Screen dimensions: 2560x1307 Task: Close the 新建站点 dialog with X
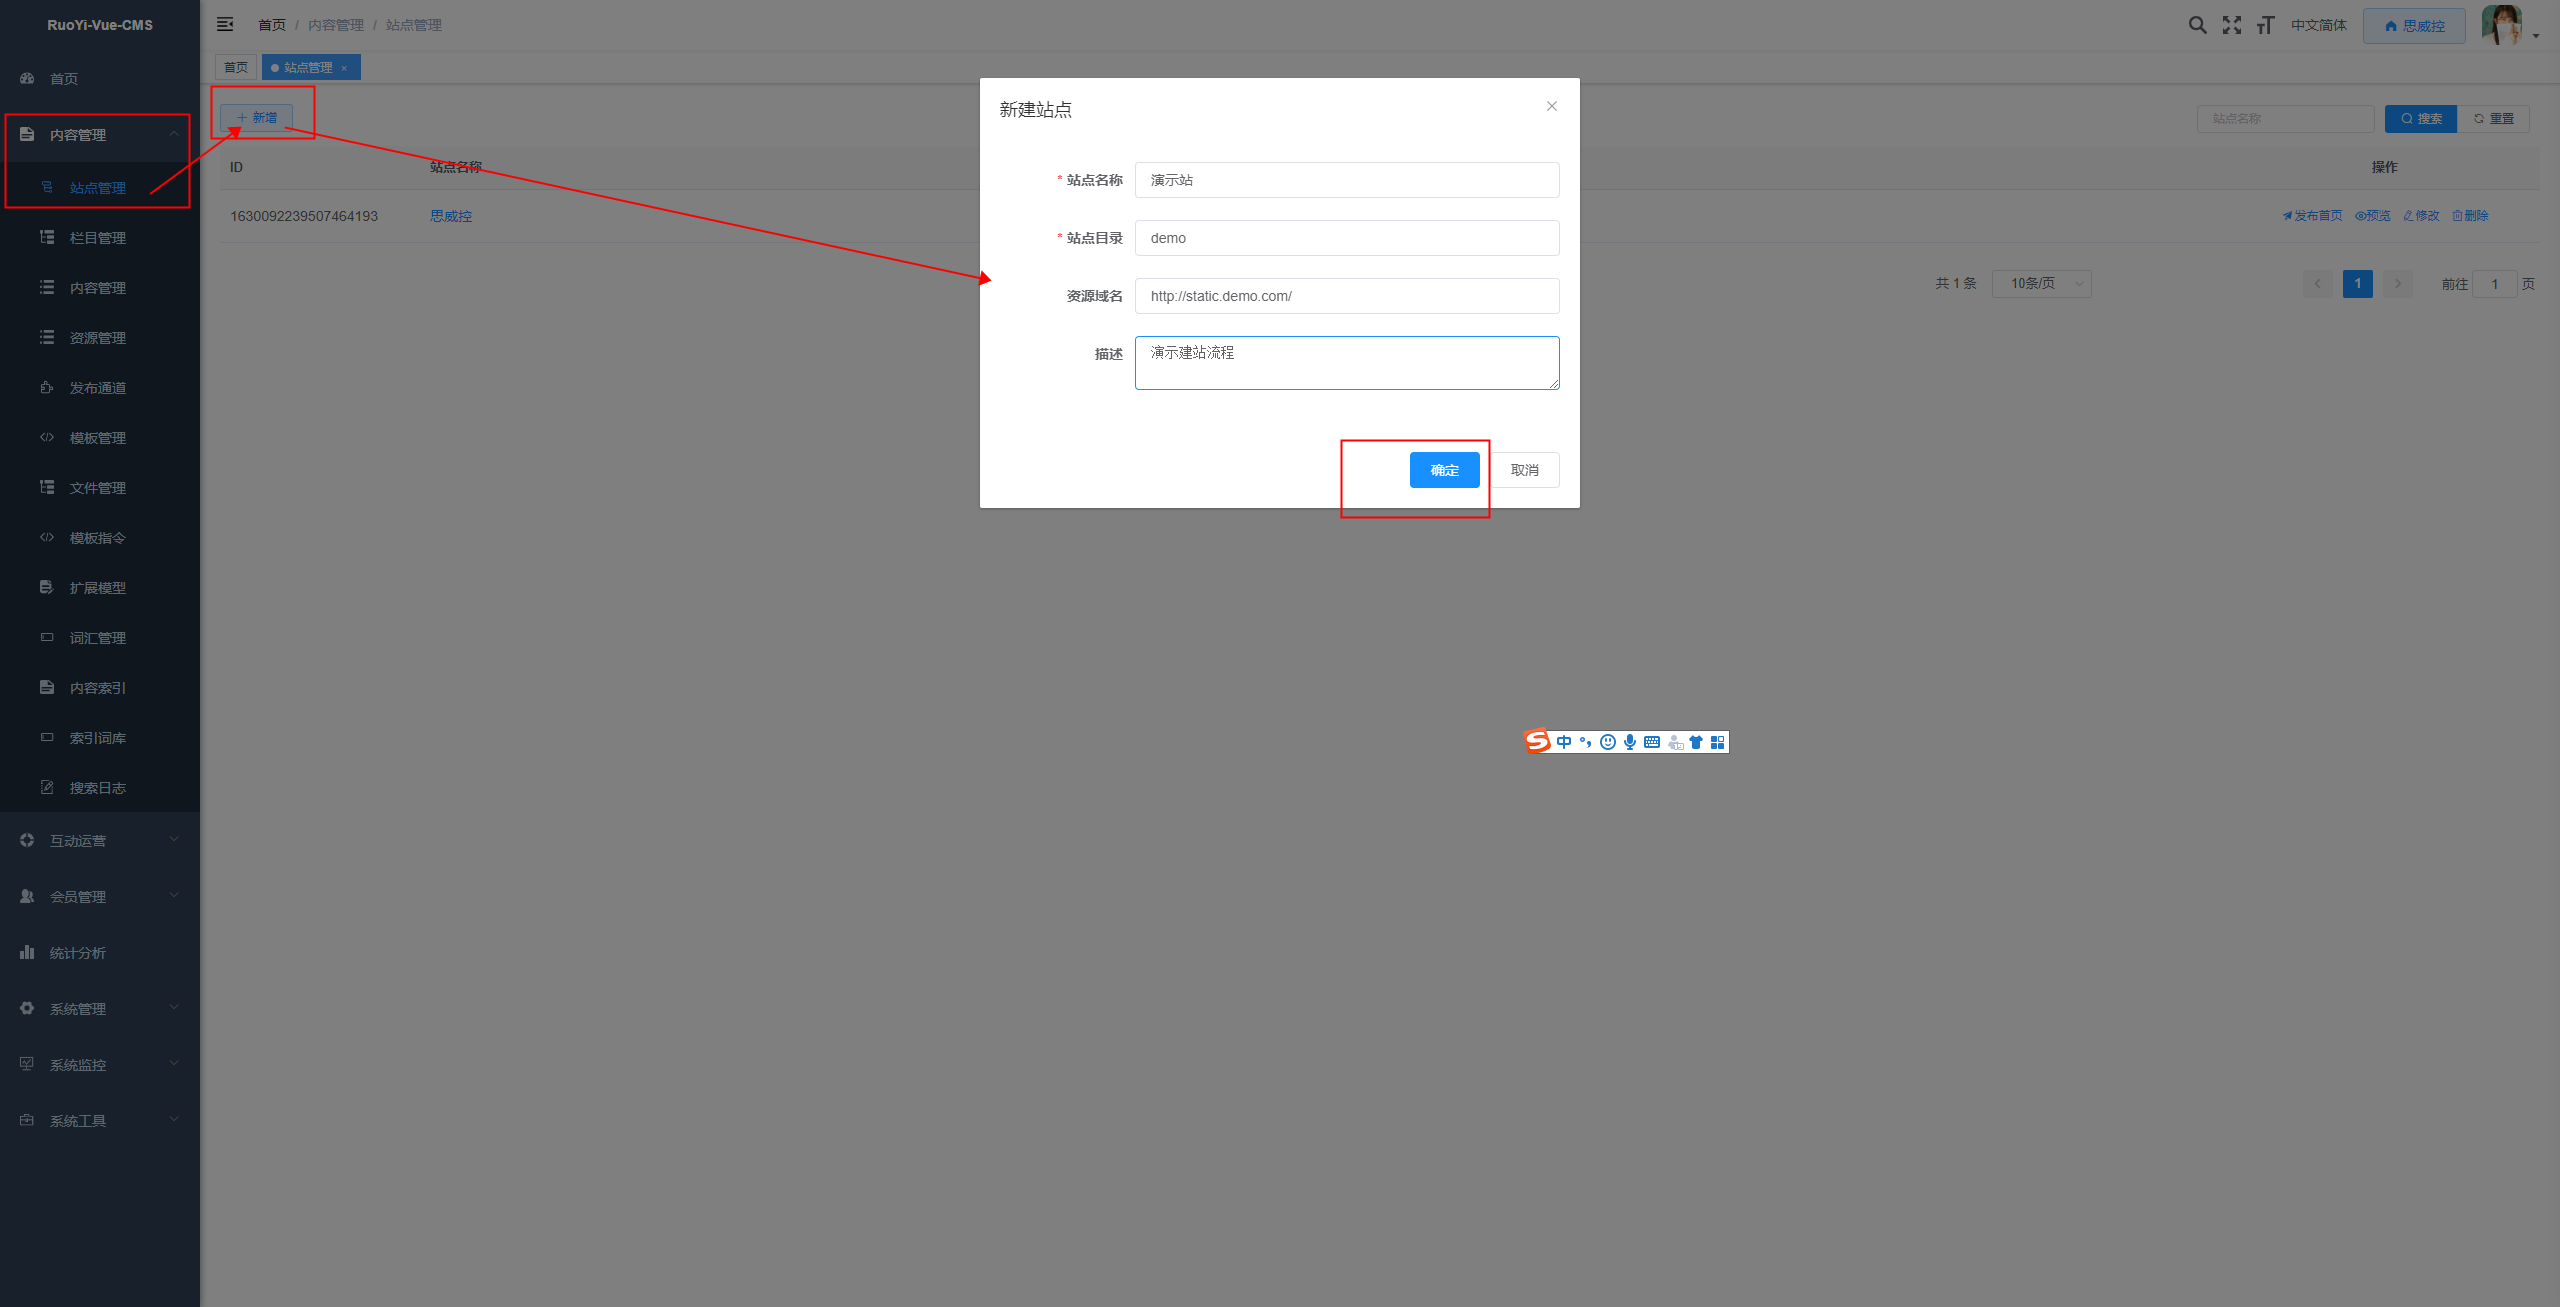point(1552,106)
